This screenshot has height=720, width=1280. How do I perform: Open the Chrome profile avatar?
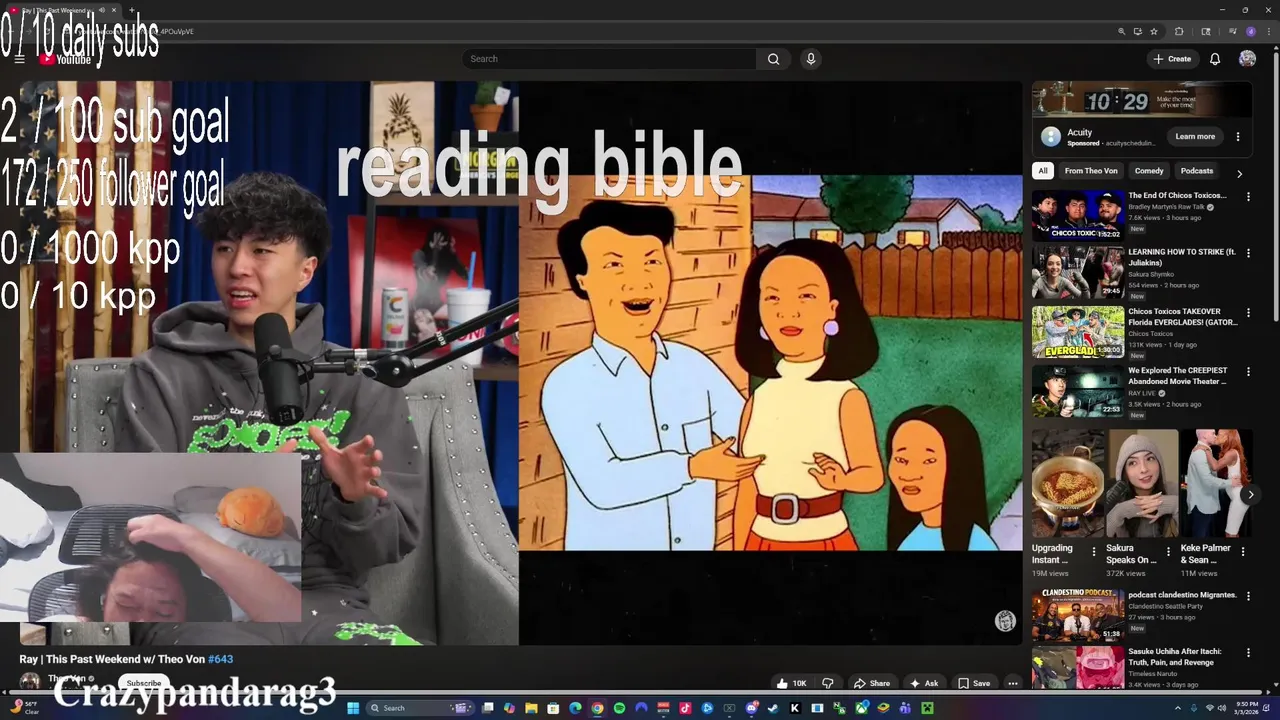1250,31
